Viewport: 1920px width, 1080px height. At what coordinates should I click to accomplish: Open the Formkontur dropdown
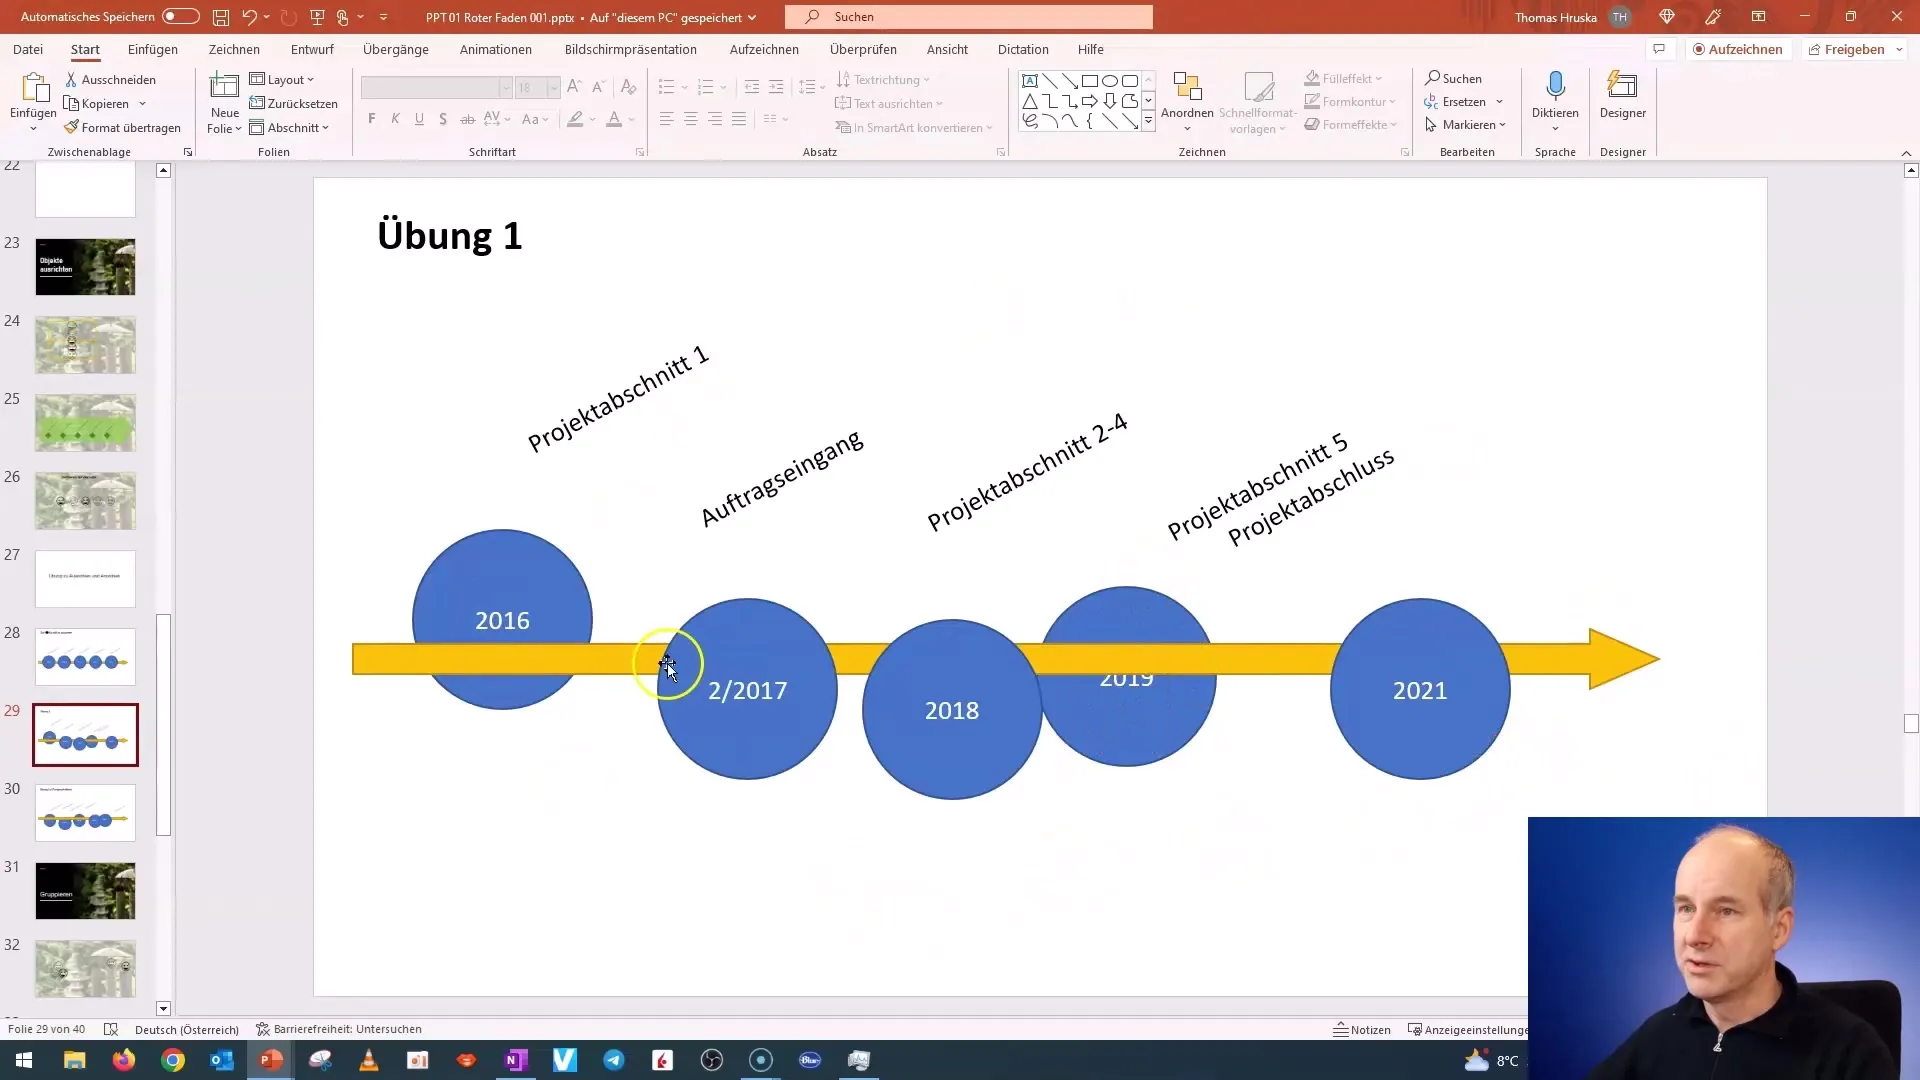point(1350,101)
